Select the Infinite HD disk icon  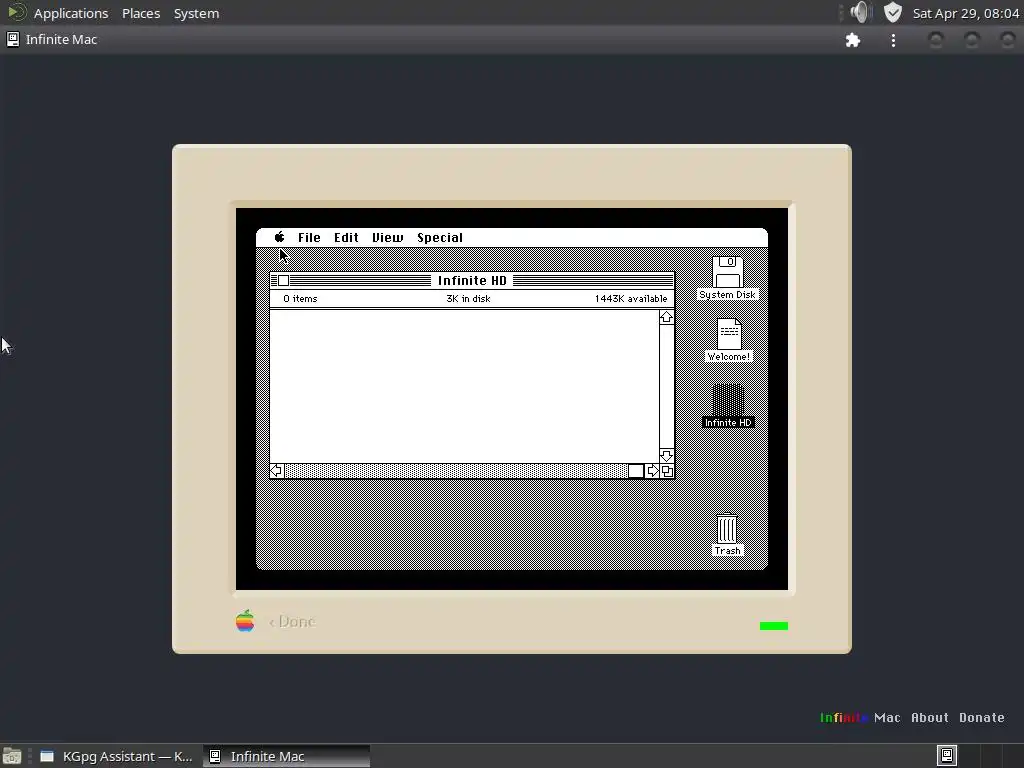[x=728, y=400]
